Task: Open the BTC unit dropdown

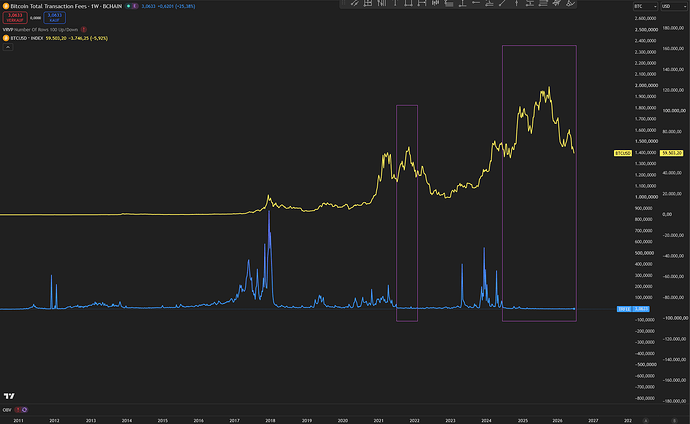Action: [x=645, y=6]
